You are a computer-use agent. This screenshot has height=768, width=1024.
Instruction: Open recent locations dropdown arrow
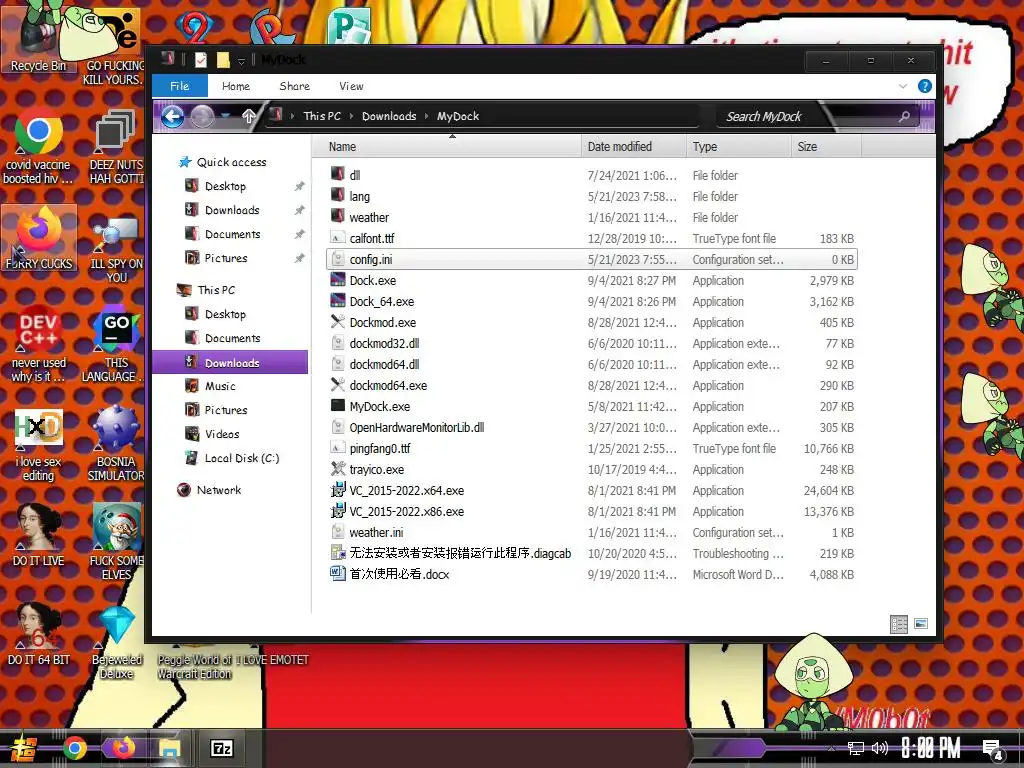click(226, 116)
